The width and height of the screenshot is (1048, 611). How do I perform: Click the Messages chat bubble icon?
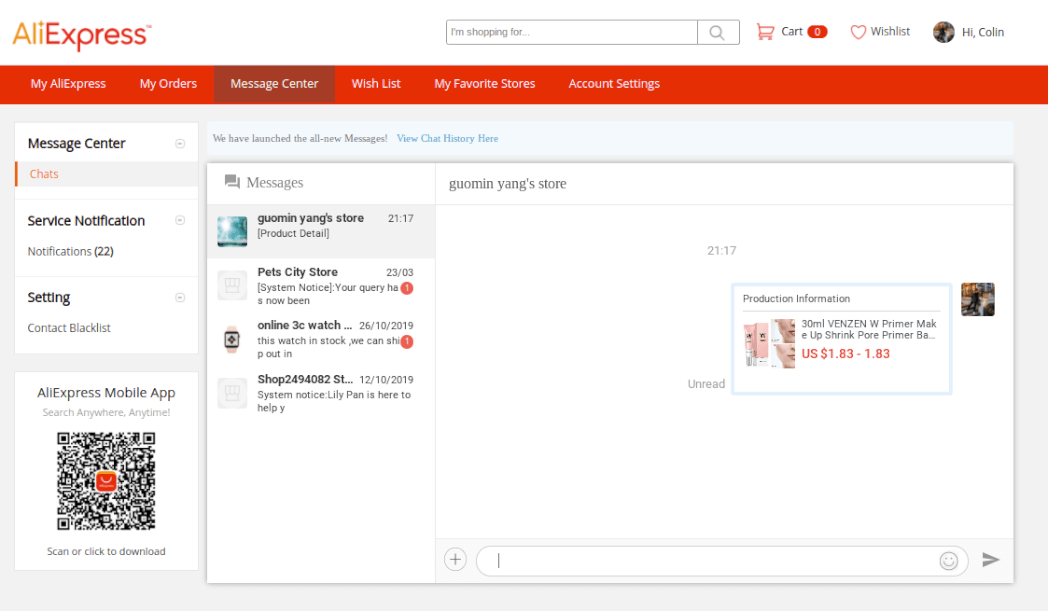point(232,182)
